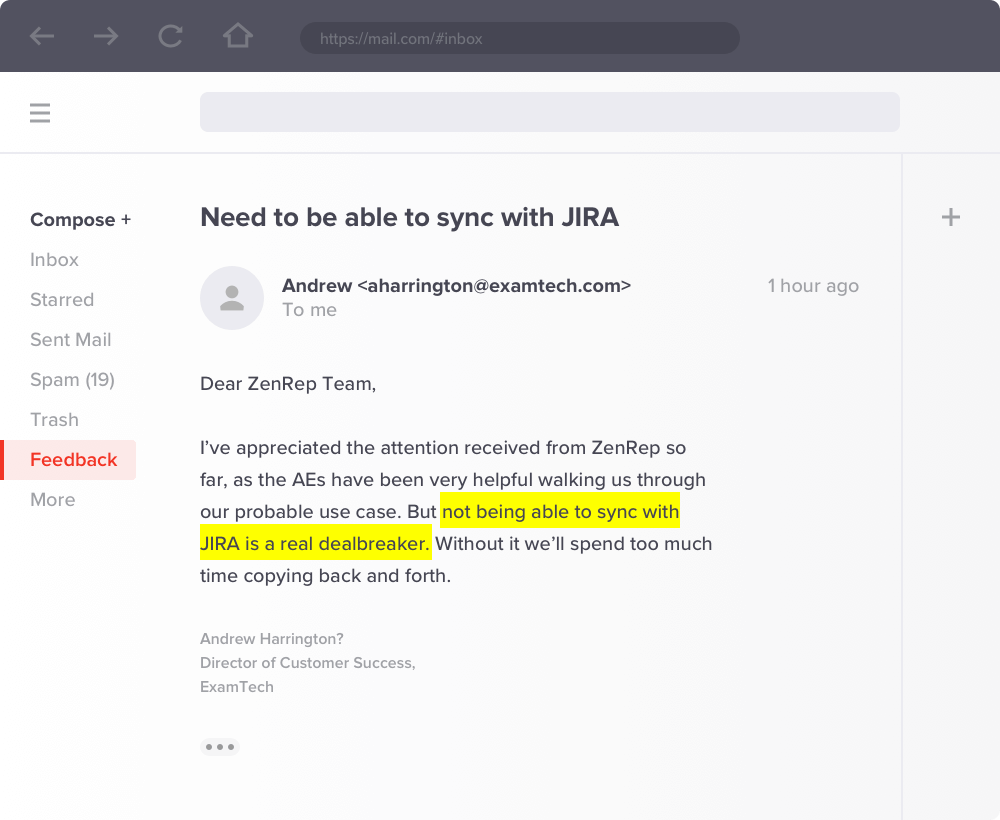
Task: Open the Spam (19) folder
Action: (72, 380)
